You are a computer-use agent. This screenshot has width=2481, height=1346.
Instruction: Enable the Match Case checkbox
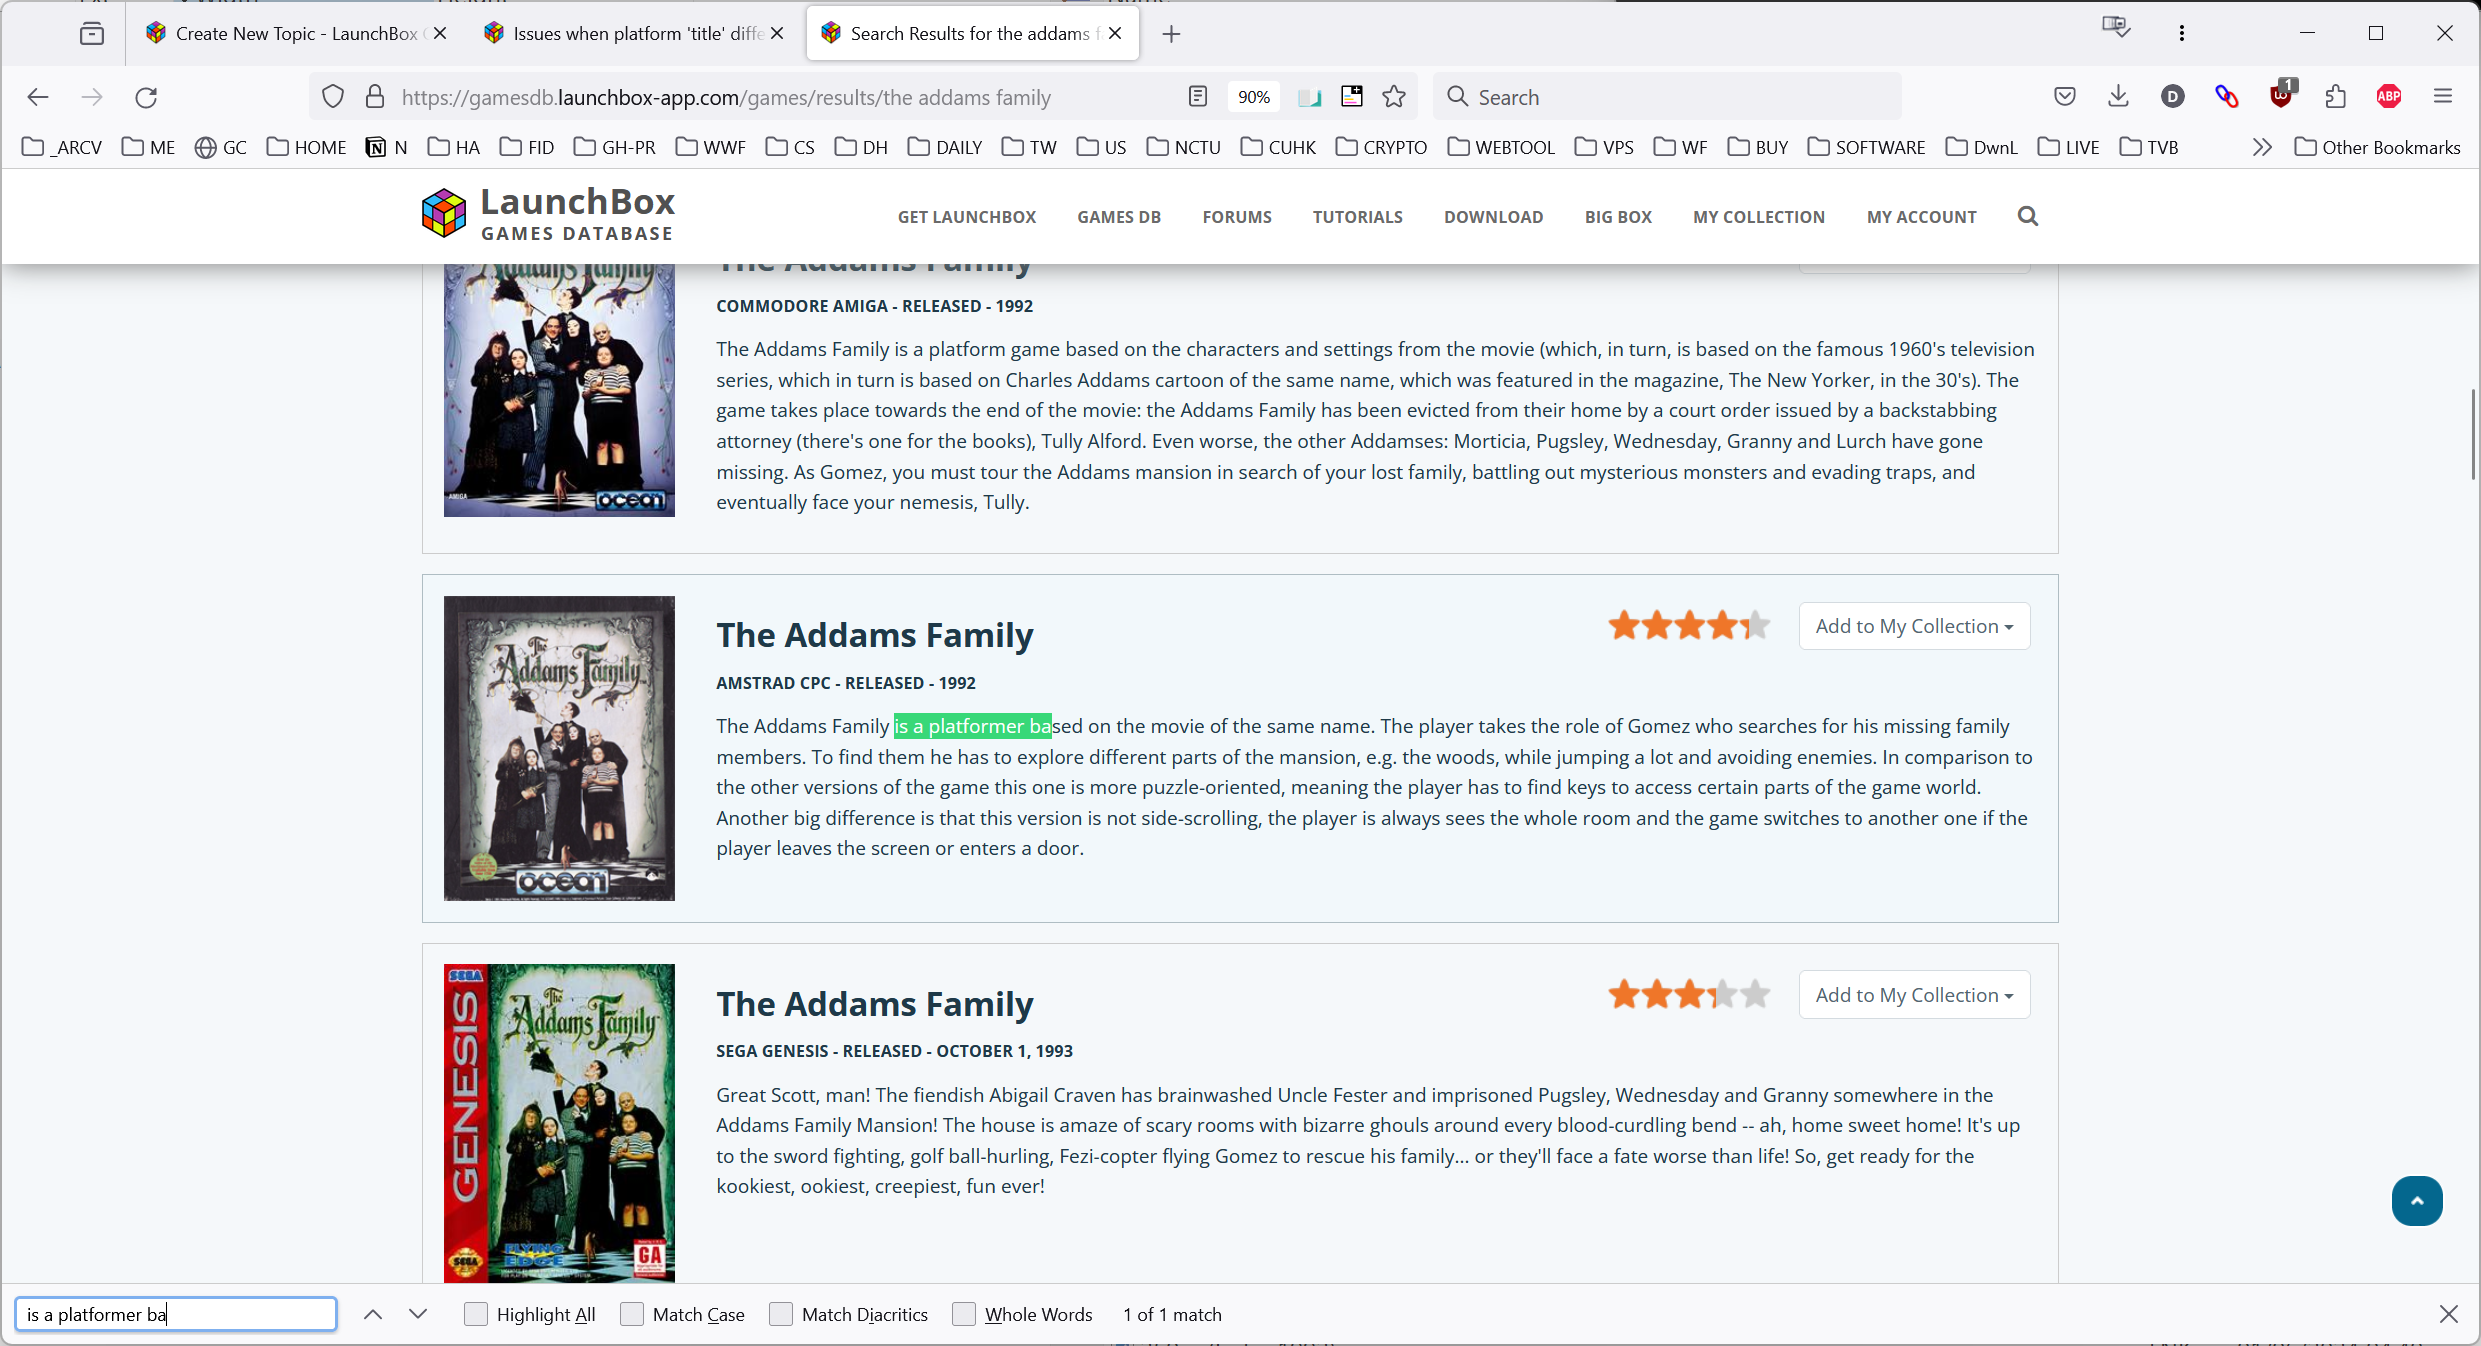coord(632,1314)
